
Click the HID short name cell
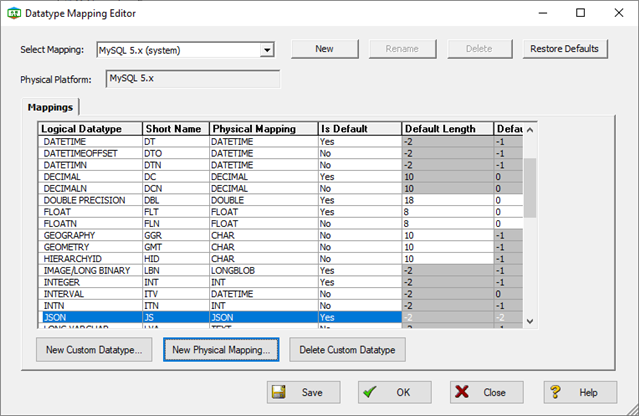pos(176,259)
